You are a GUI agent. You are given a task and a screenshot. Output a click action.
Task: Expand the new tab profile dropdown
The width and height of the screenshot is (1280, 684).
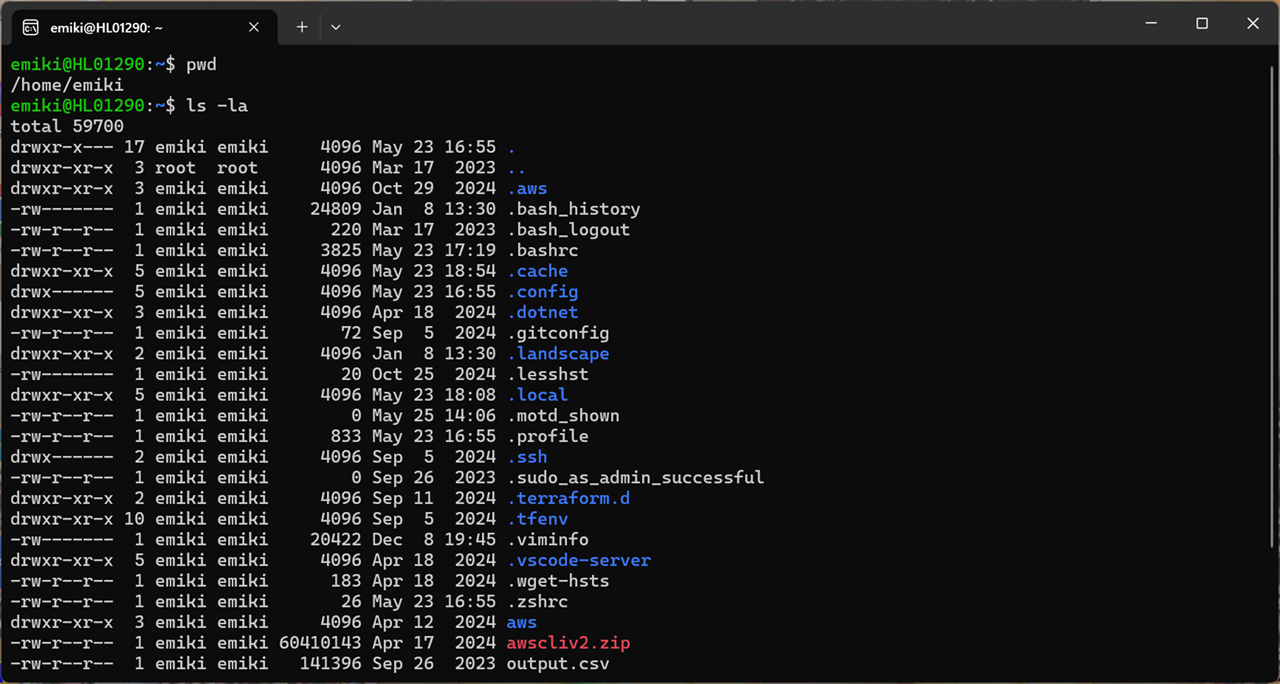(x=336, y=27)
